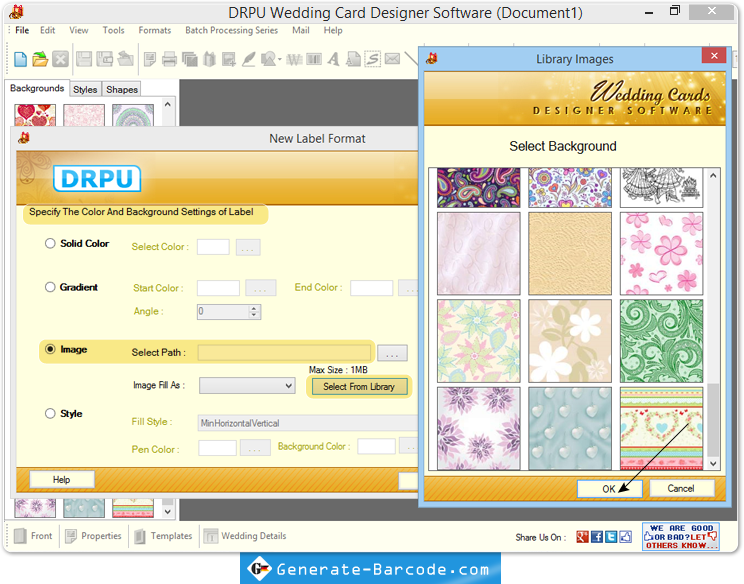This screenshot has height=584, width=744.
Task: Select the teal hearts background thumbnail
Action: click(x=570, y=428)
